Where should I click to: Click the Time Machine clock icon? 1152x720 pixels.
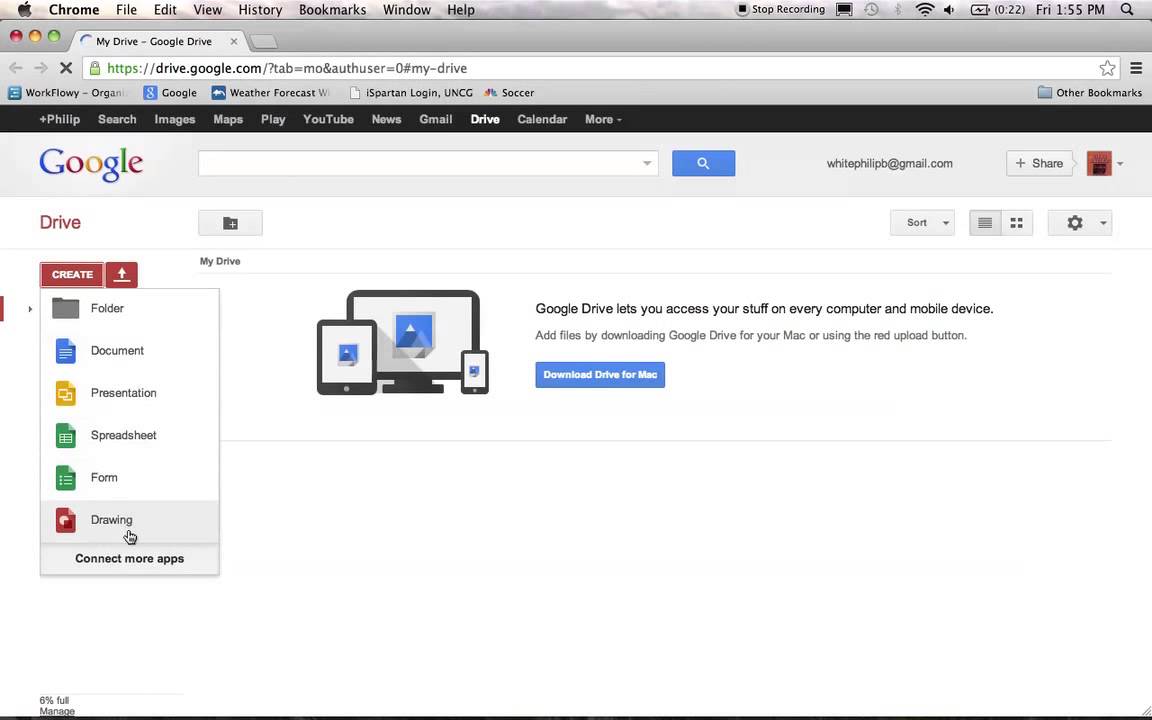point(871,10)
